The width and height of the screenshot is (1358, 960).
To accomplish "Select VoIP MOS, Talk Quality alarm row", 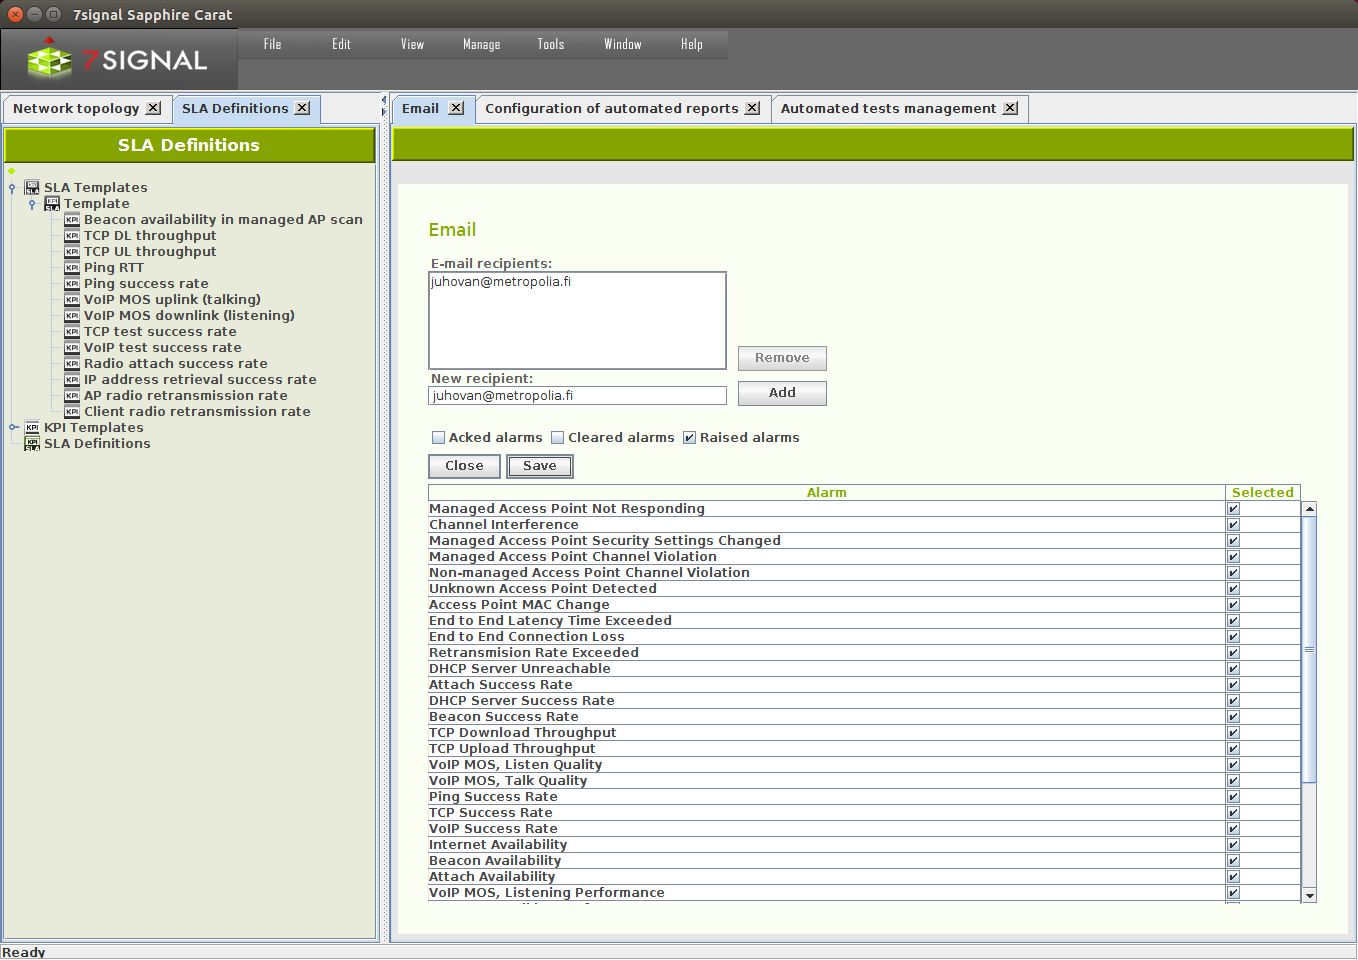I will click(x=864, y=781).
